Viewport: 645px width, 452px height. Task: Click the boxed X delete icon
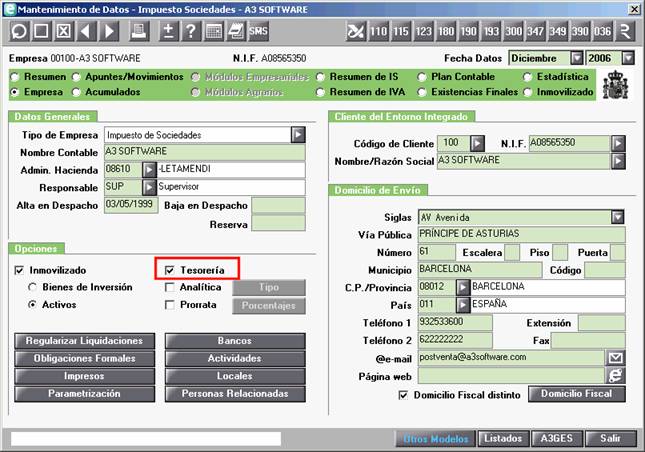coord(63,31)
